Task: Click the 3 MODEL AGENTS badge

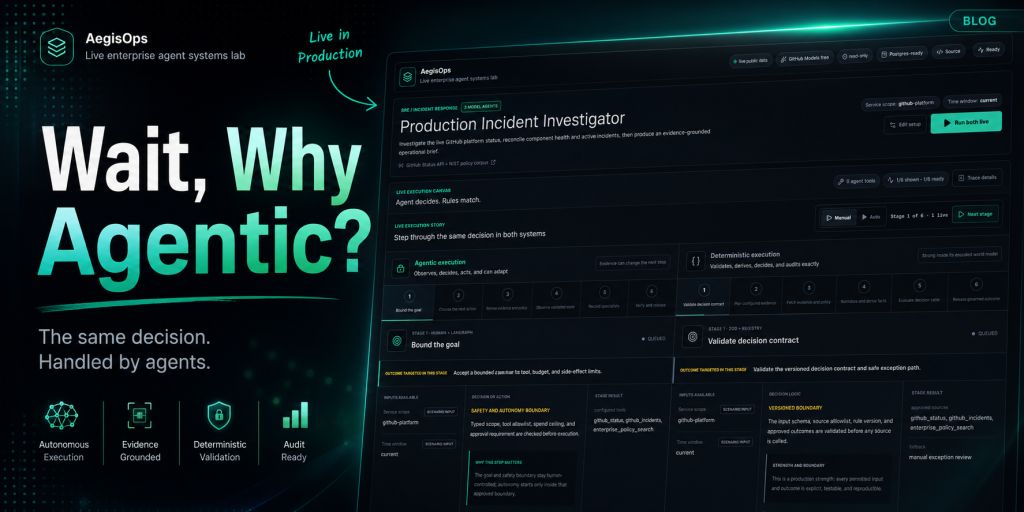Action: point(481,107)
